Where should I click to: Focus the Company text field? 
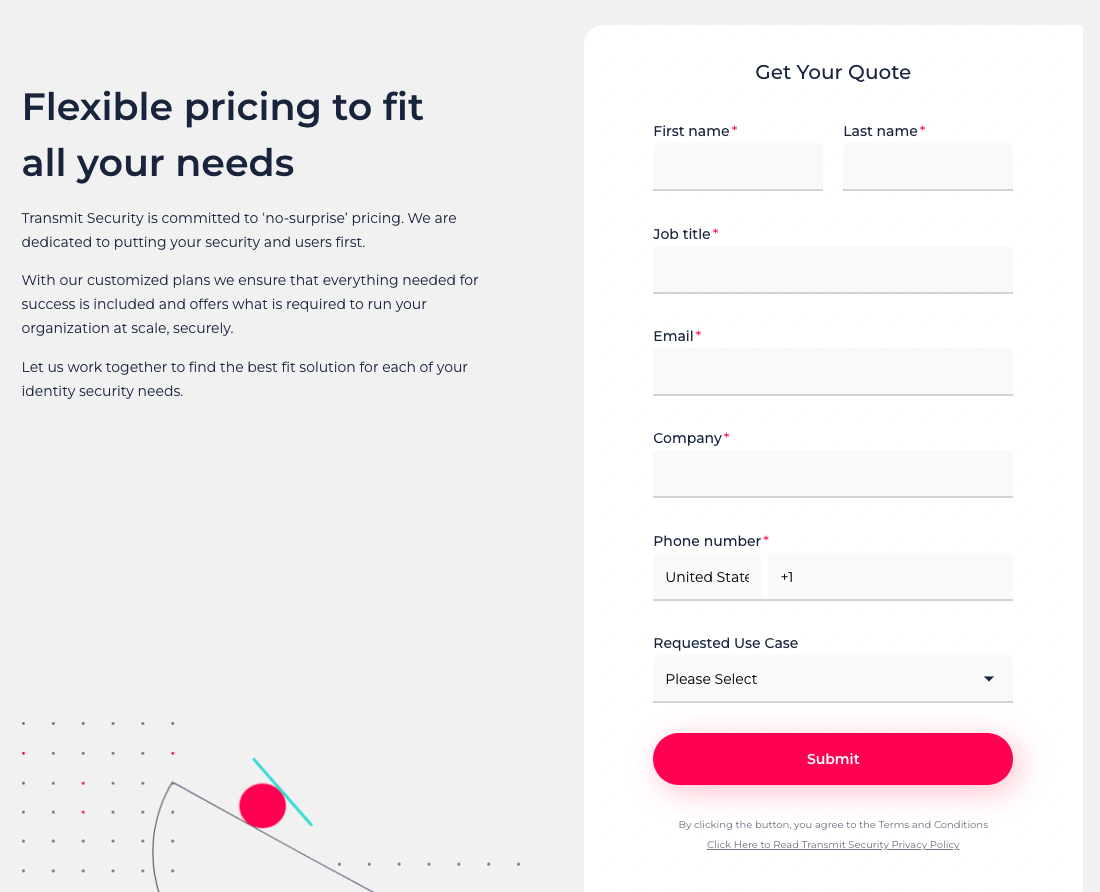click(832, 473)
